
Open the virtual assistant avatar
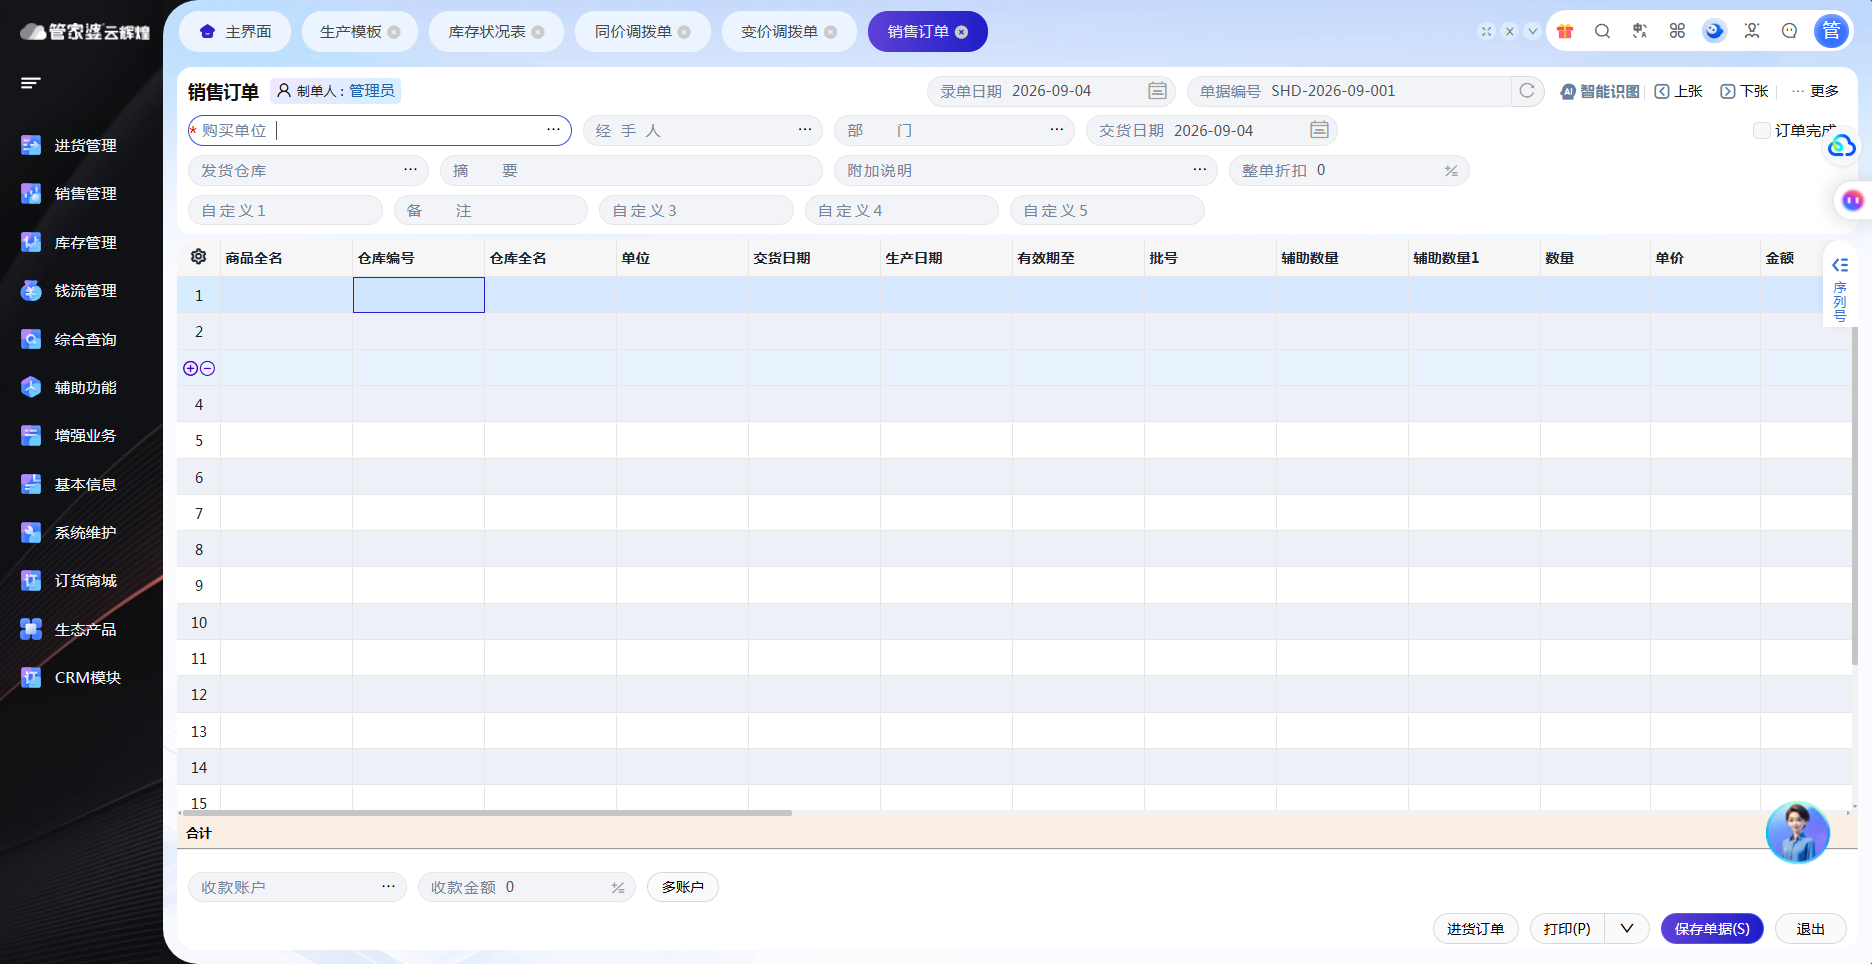(1797, 832)
